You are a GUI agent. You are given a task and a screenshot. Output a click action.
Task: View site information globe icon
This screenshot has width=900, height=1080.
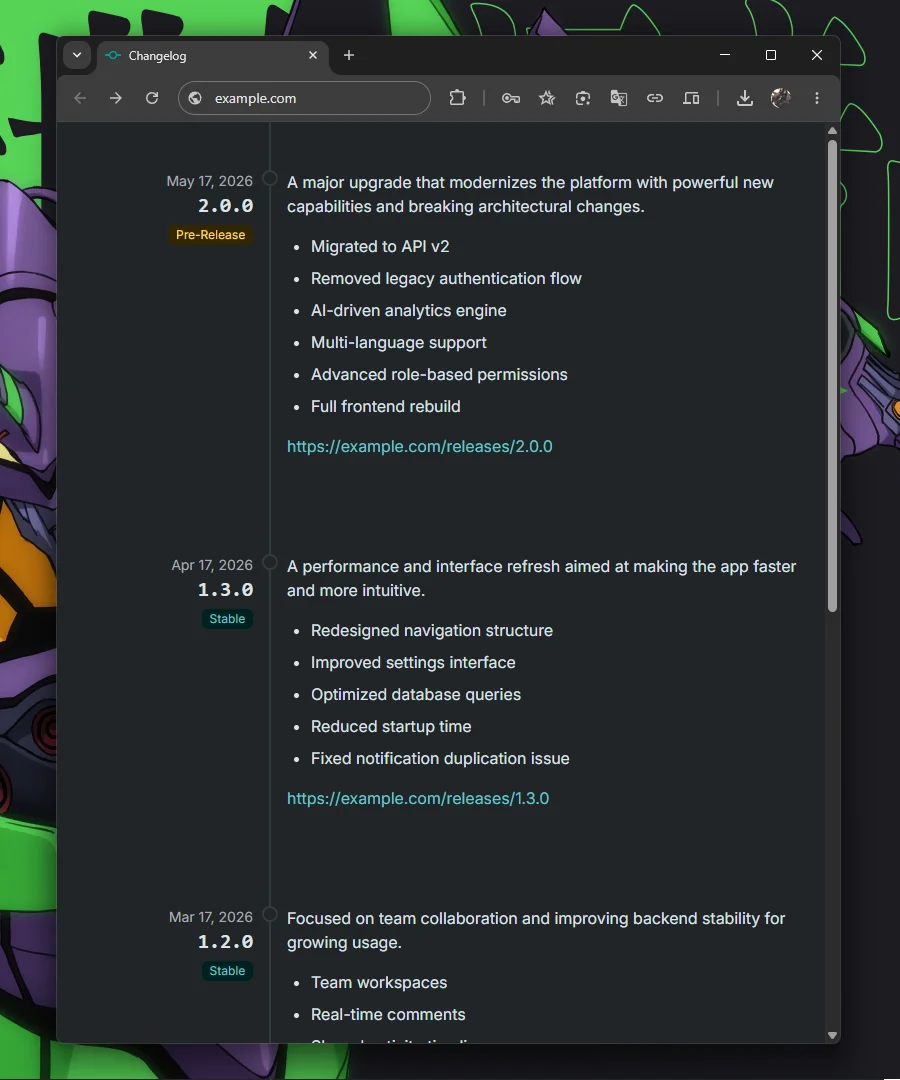click(x=196, y=98)
